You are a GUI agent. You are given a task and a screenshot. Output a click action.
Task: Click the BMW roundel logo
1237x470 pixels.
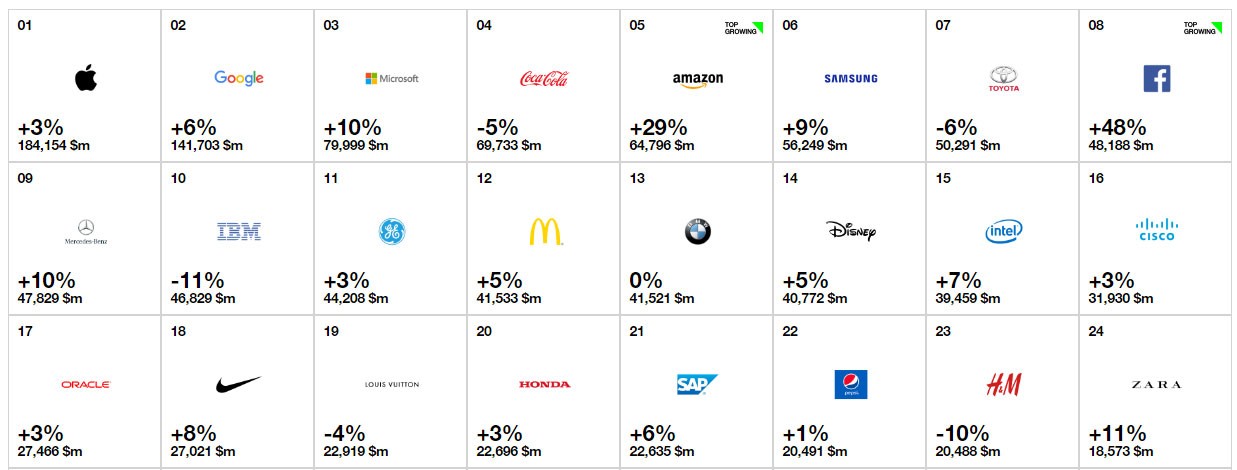pos(697,233)
